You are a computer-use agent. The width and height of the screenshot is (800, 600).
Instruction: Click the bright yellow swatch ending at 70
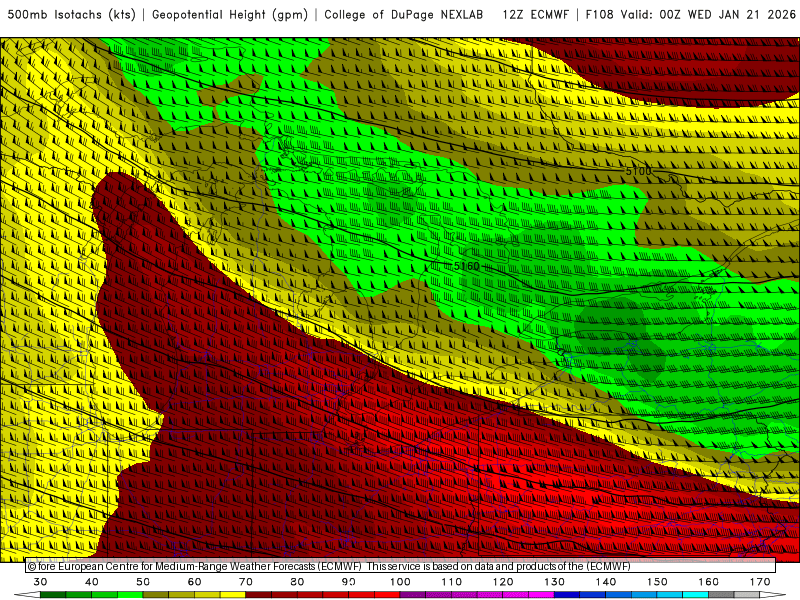coord(233,595)
